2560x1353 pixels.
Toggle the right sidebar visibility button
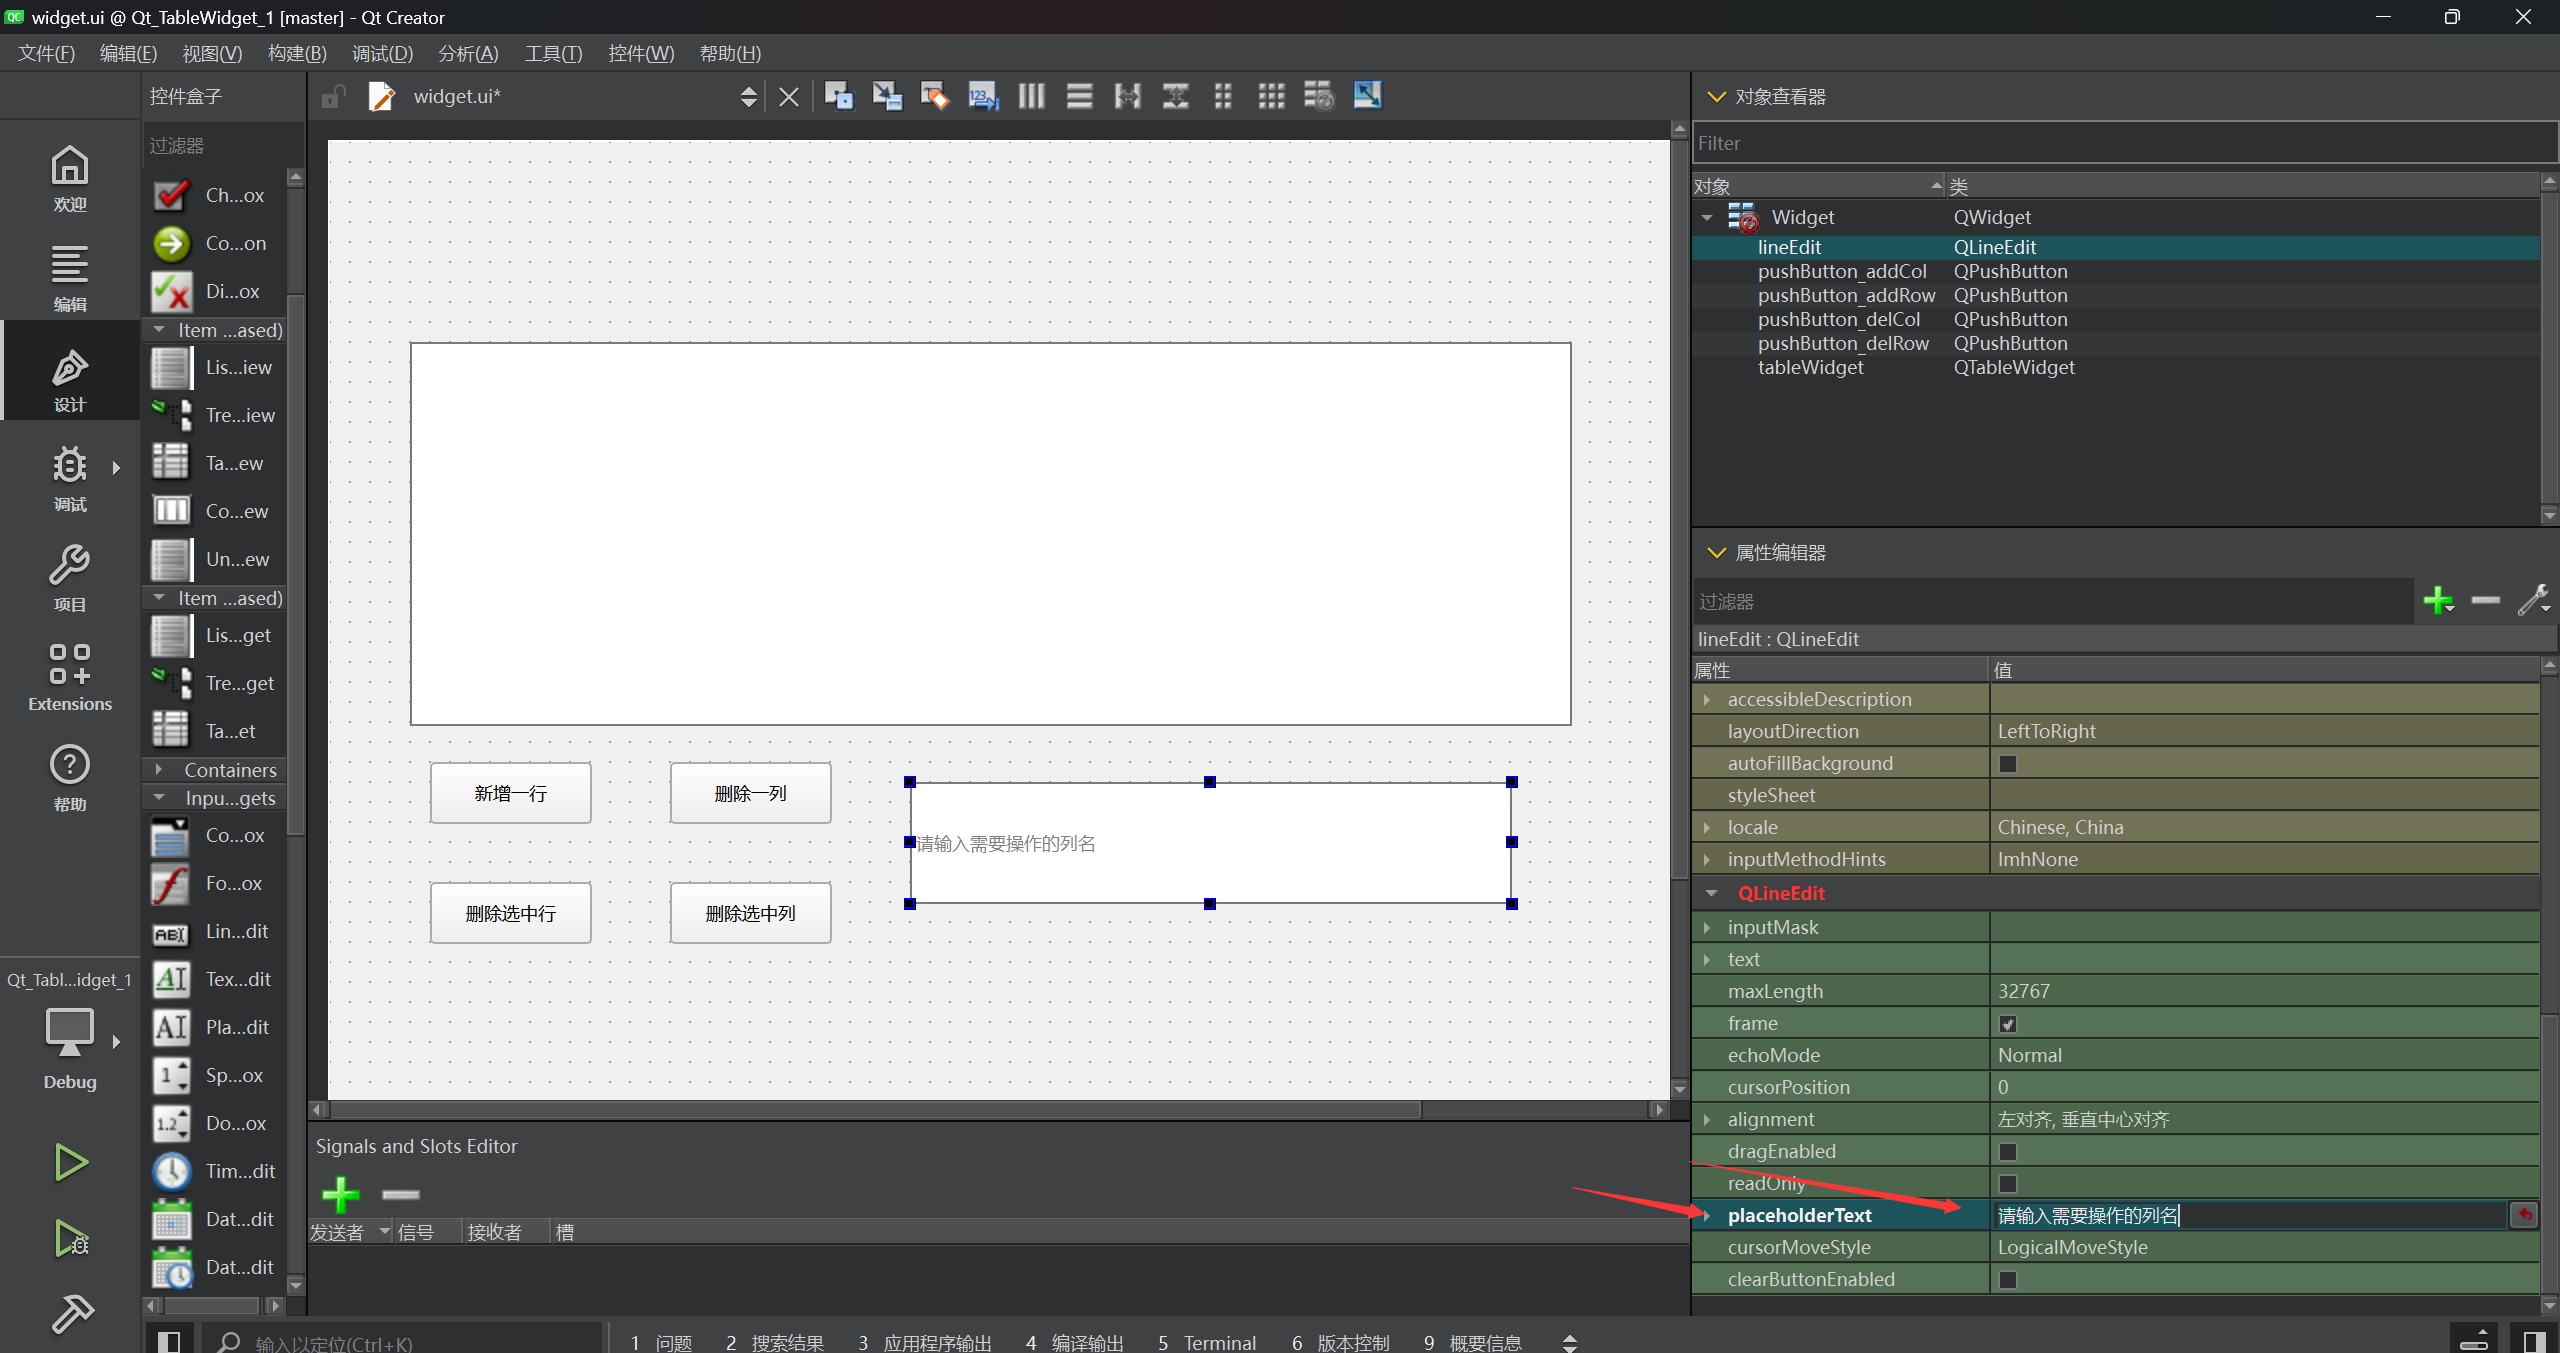click(2533, 1341)
